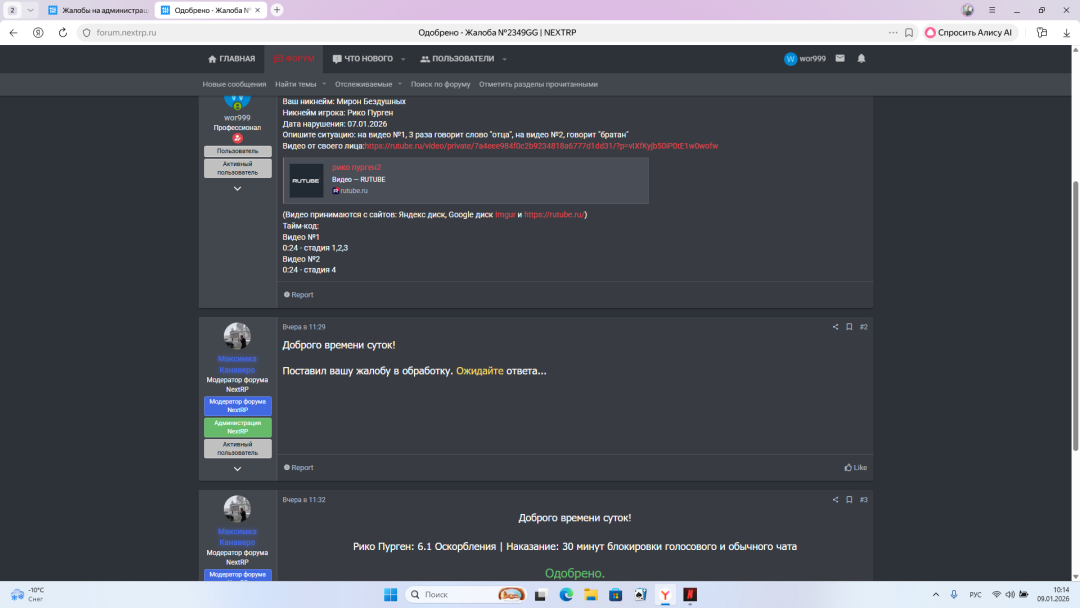Bookmark post #2
Viewport: 1080px width, 608px height.
point(849,327)
